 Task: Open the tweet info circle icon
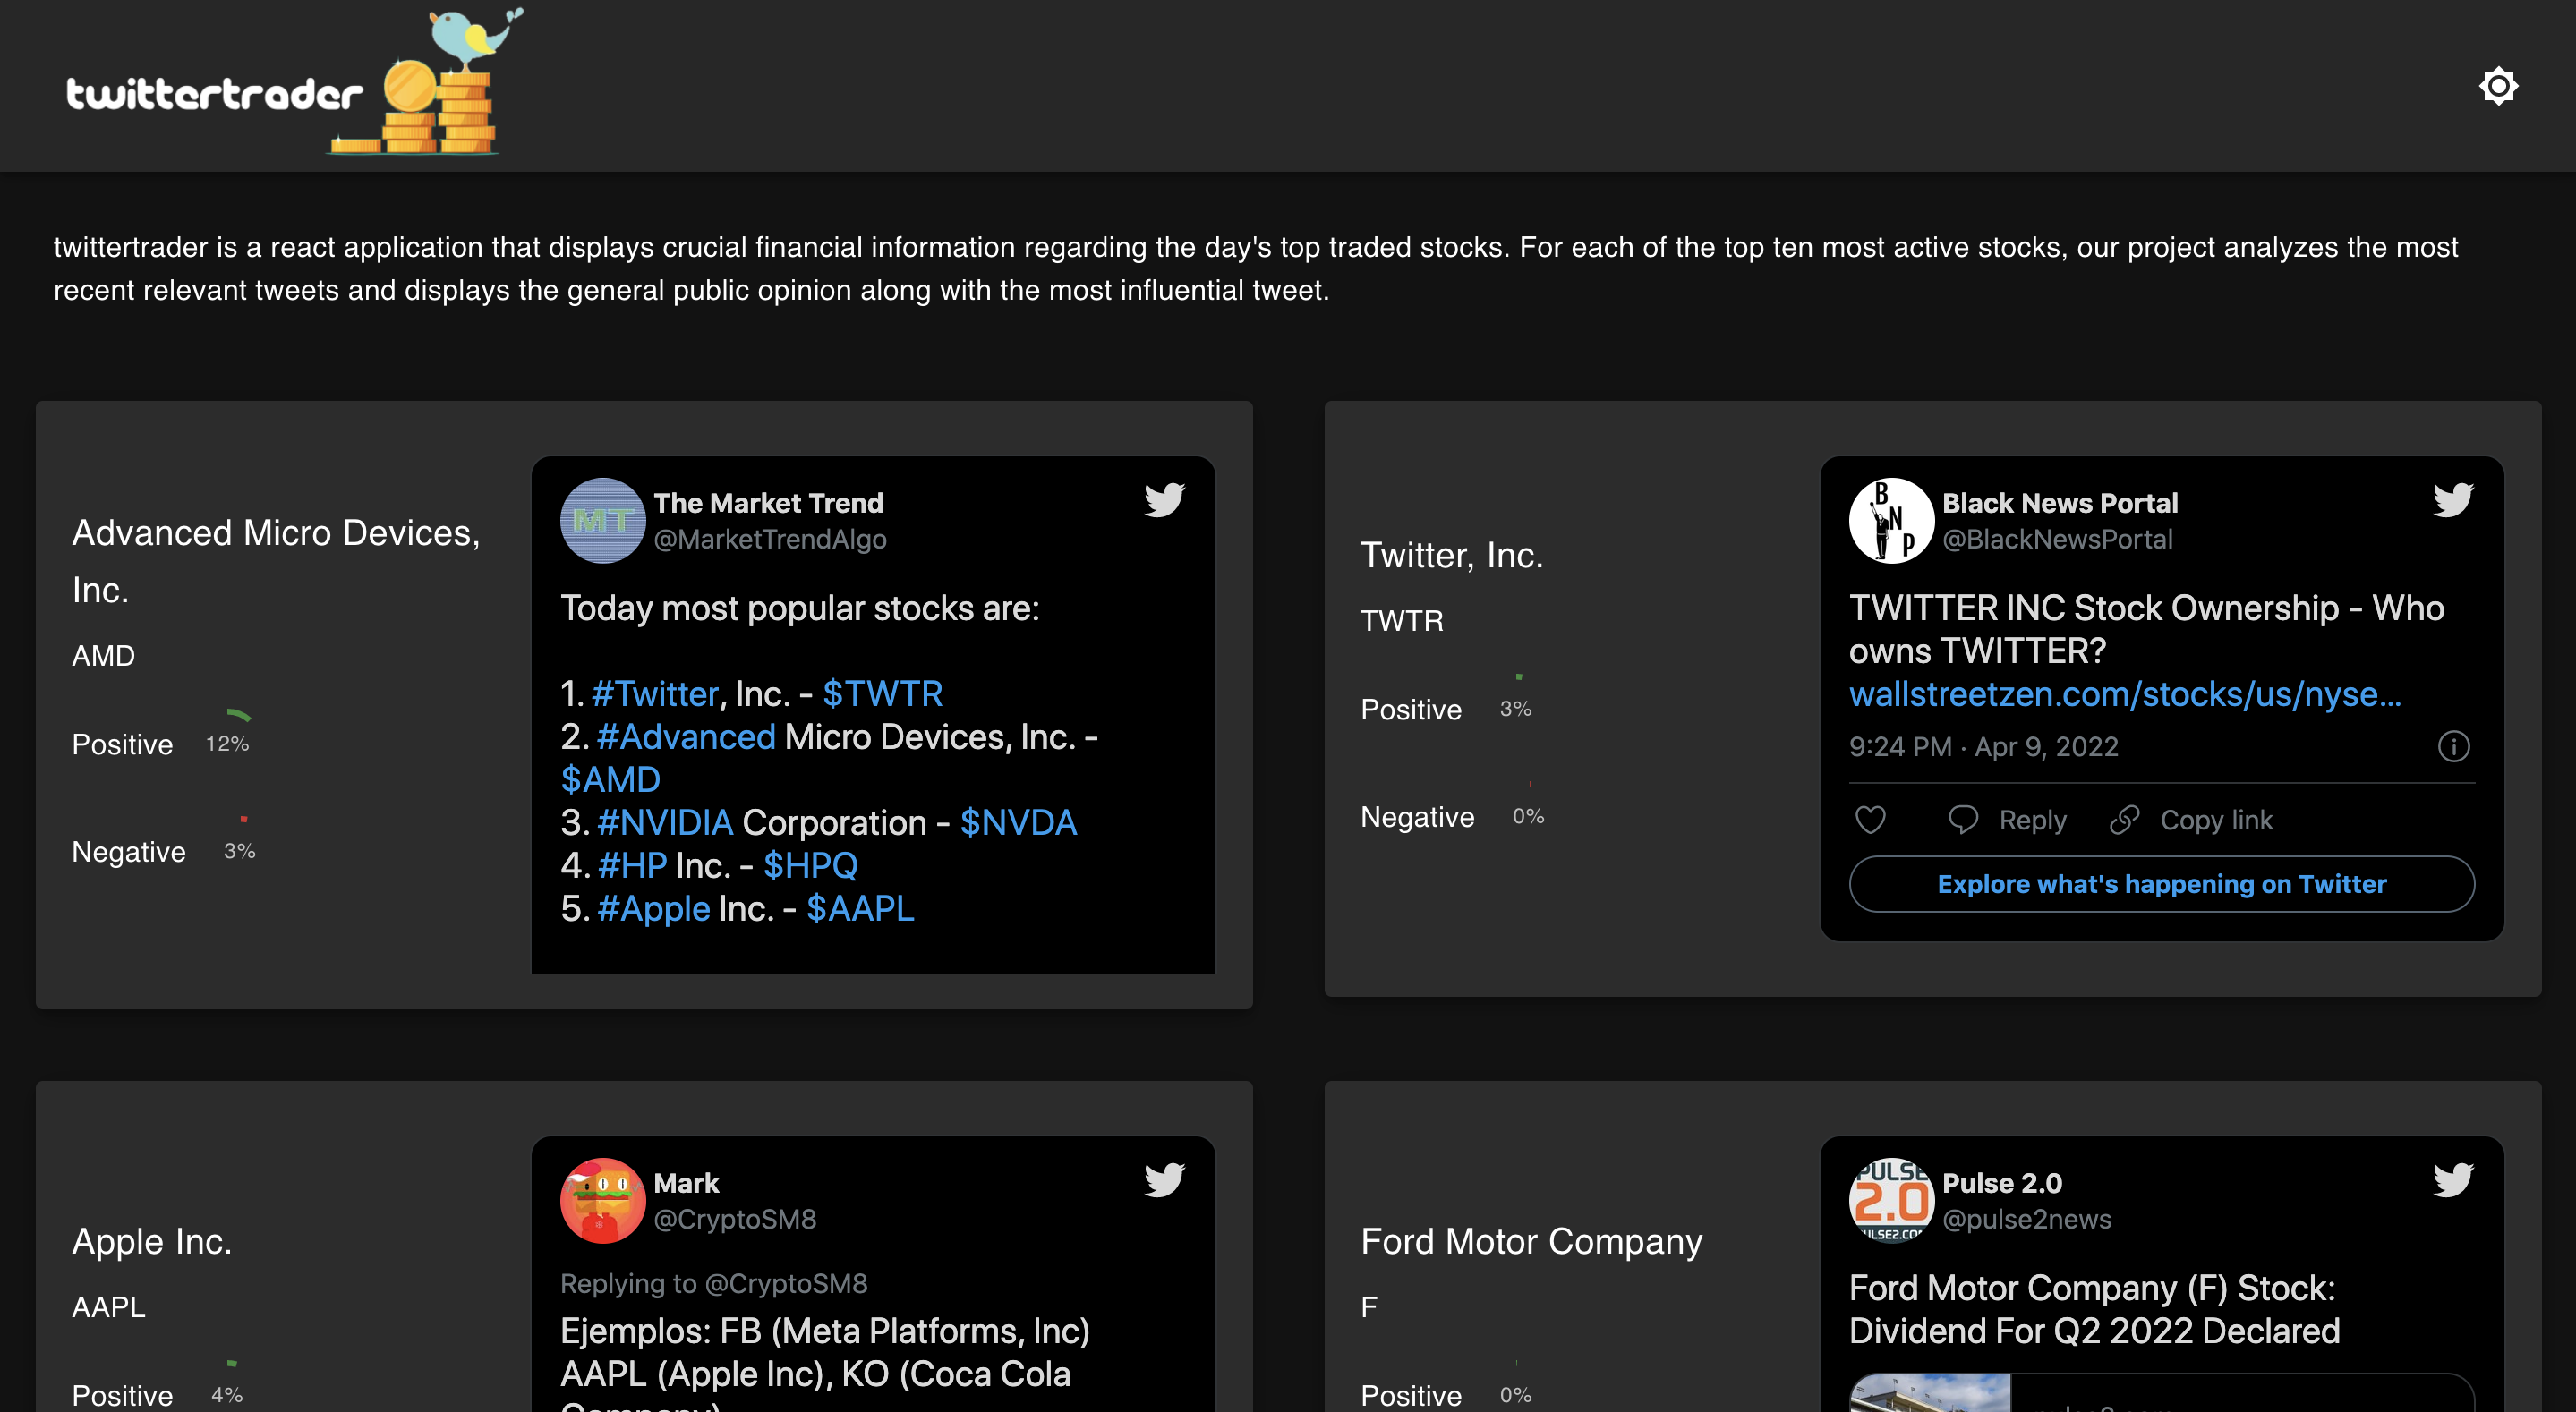pyautogui.click(x=2453, y=746)
